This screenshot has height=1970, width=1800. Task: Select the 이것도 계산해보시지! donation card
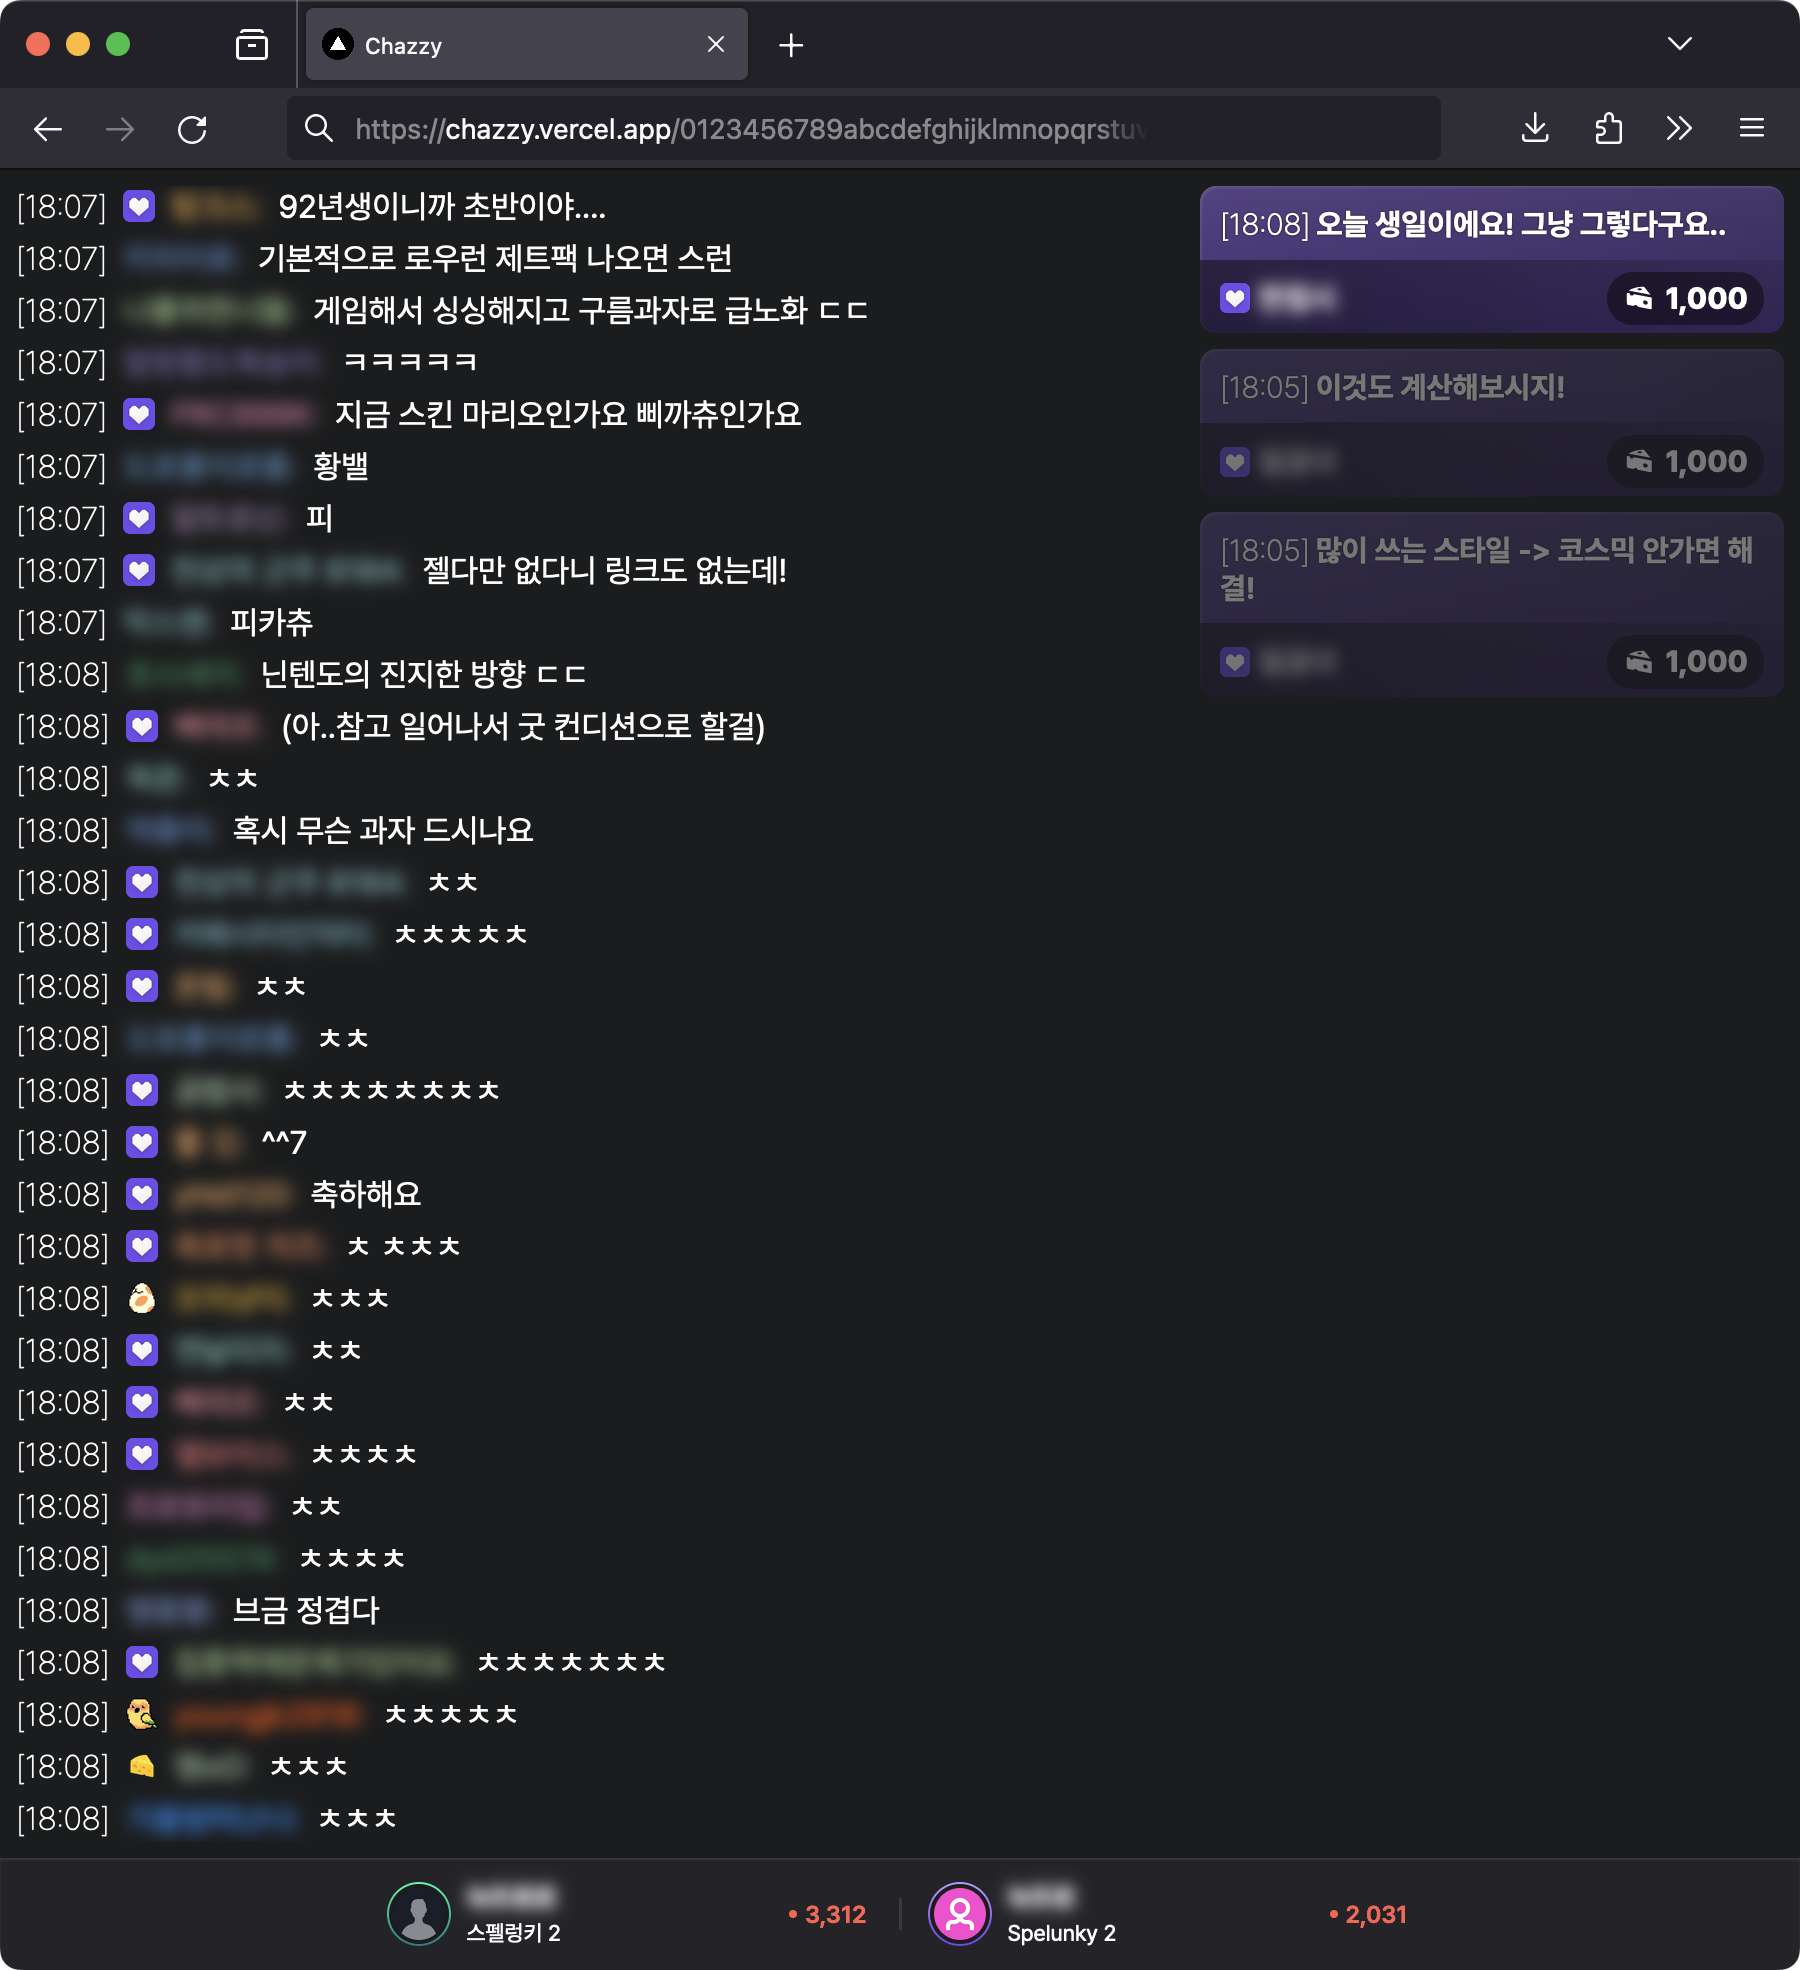[x=1491, y=422]
